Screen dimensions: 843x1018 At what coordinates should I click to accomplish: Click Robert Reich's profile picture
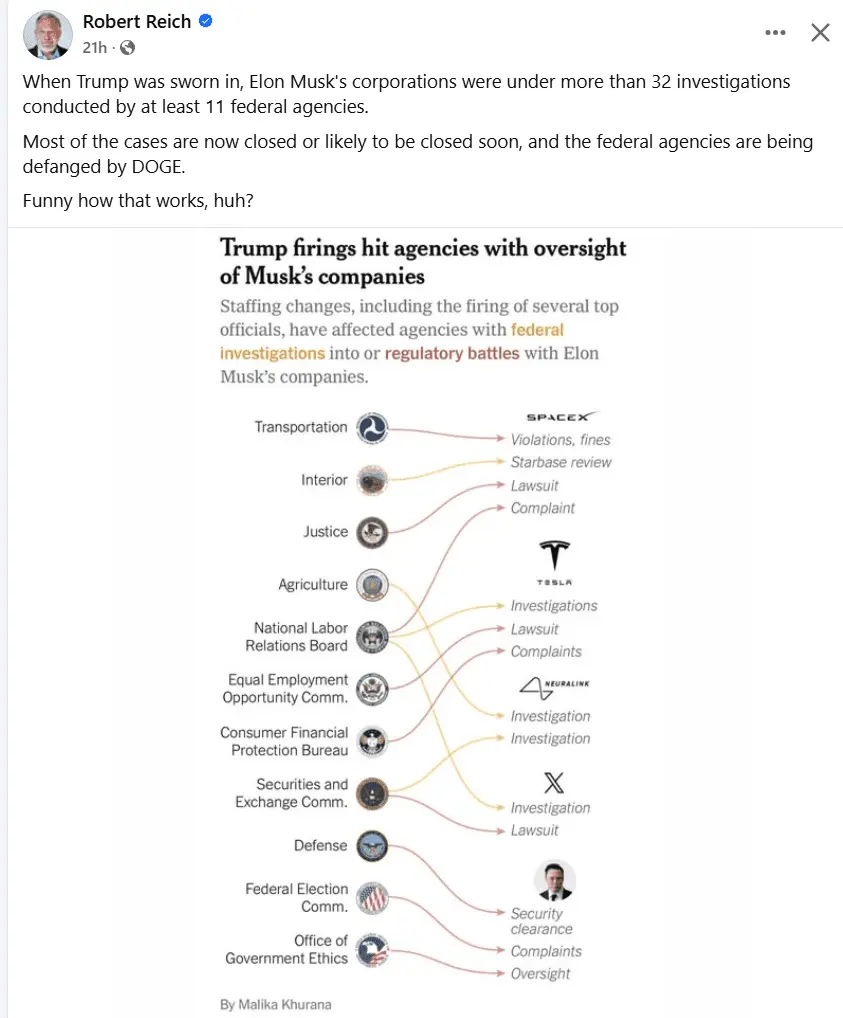pos(47,34)
